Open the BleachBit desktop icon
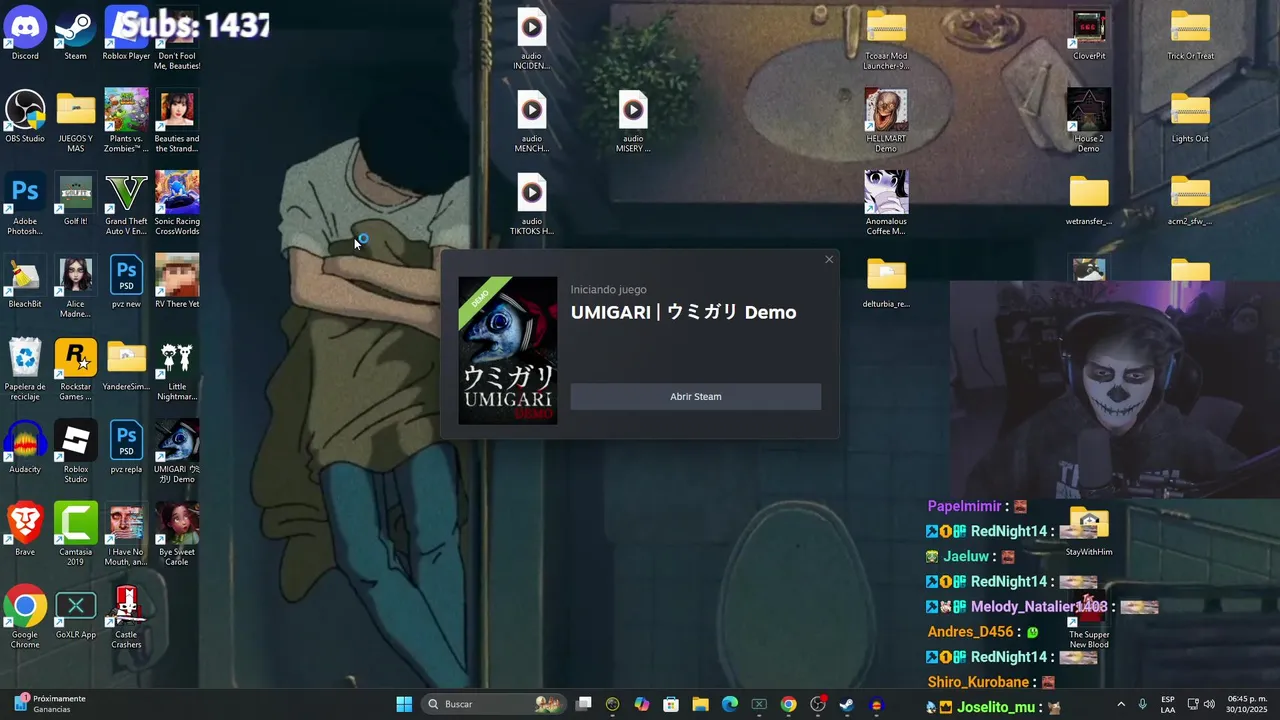1280x720 pixels. tap(25, 282)
